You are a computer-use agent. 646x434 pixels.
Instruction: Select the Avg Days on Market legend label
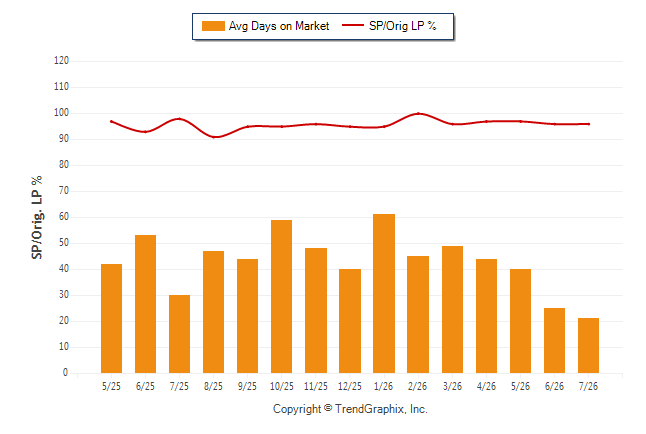coord(279,26)
